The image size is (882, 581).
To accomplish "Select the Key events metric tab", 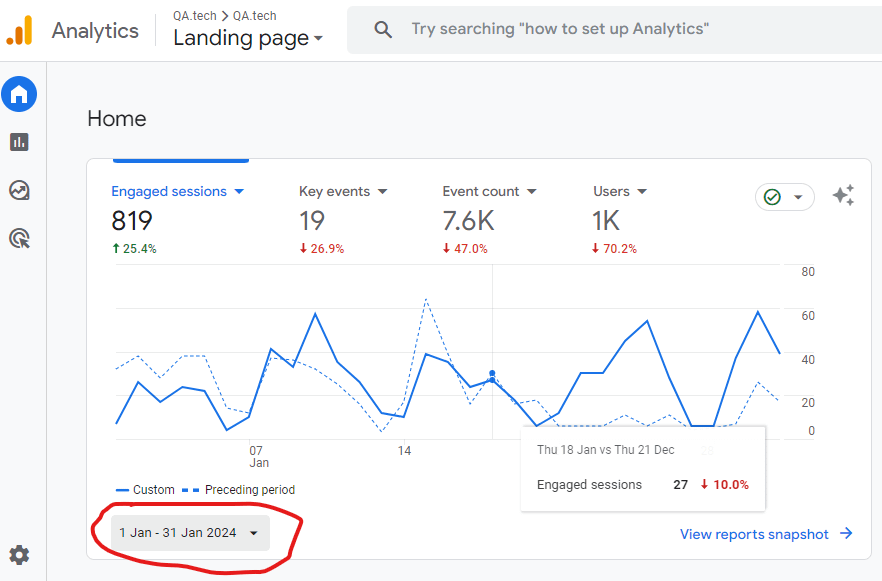I will (343, 191).
